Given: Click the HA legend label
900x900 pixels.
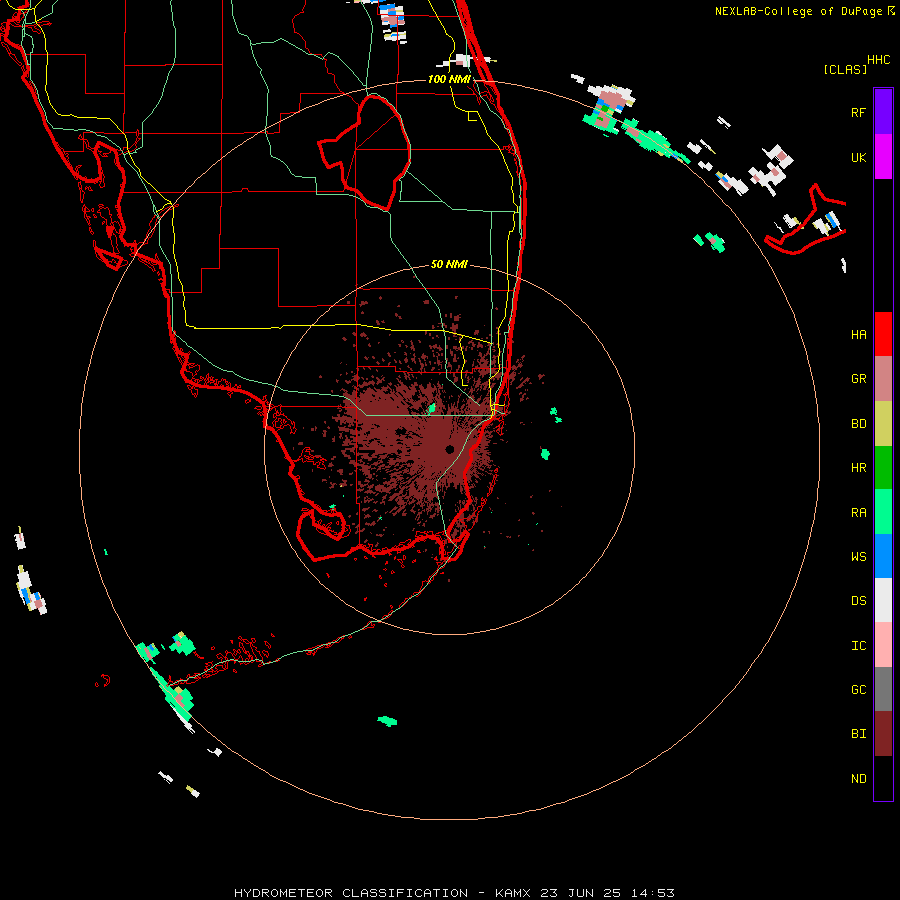Looking at the screenshot, I should coord(858,335).
